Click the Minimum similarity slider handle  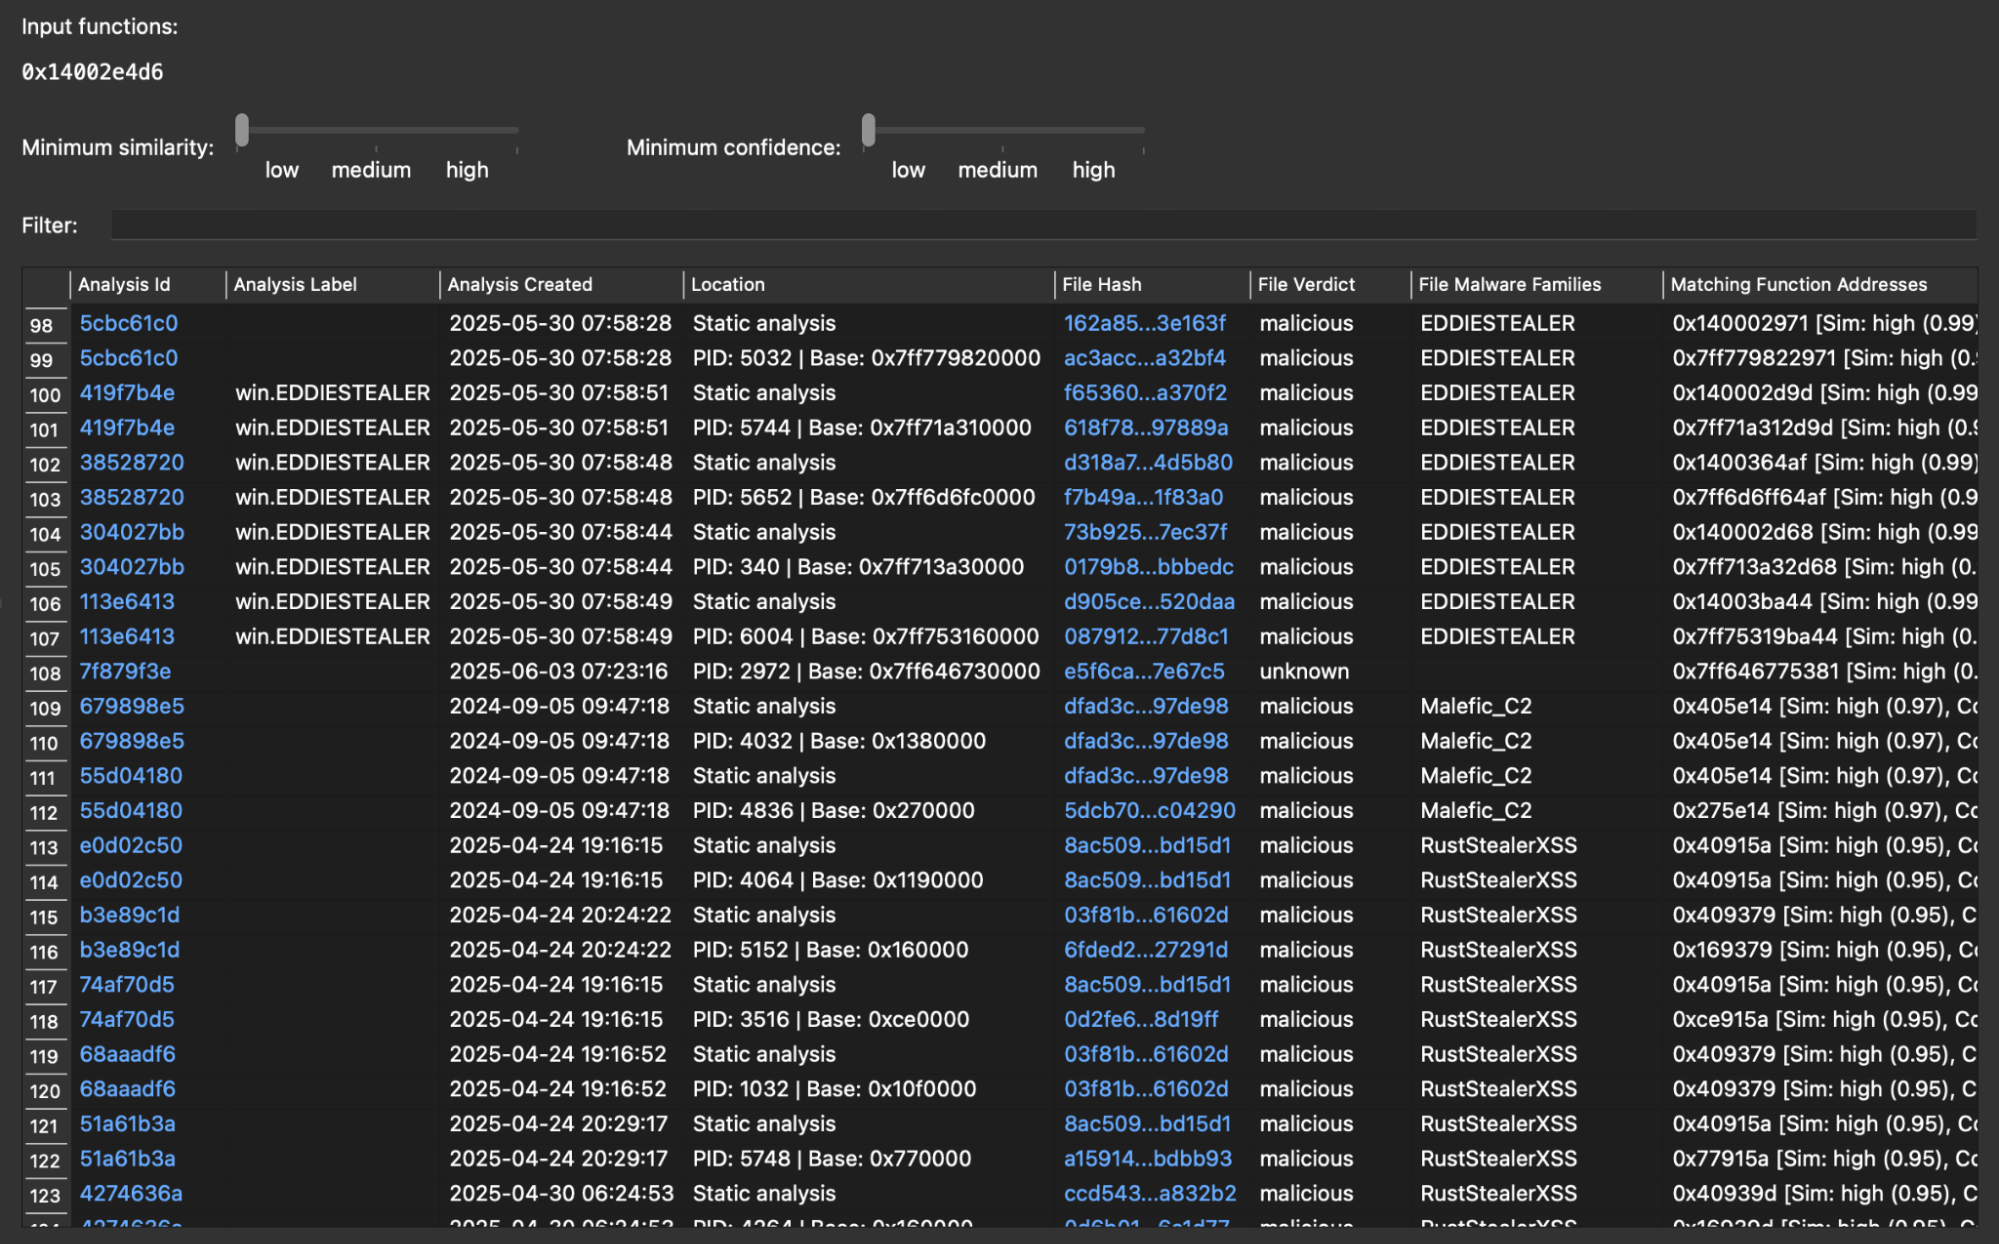tap(242, 130)
